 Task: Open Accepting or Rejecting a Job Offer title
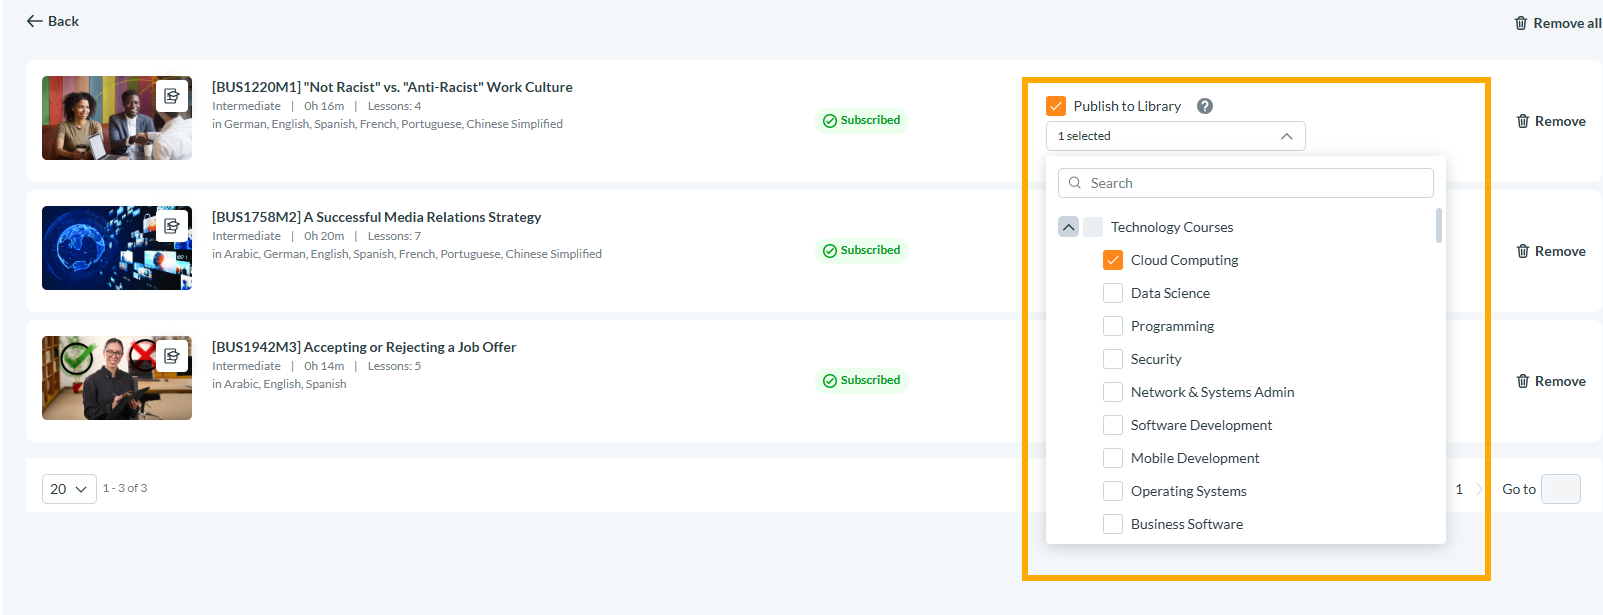coord(364,347)
